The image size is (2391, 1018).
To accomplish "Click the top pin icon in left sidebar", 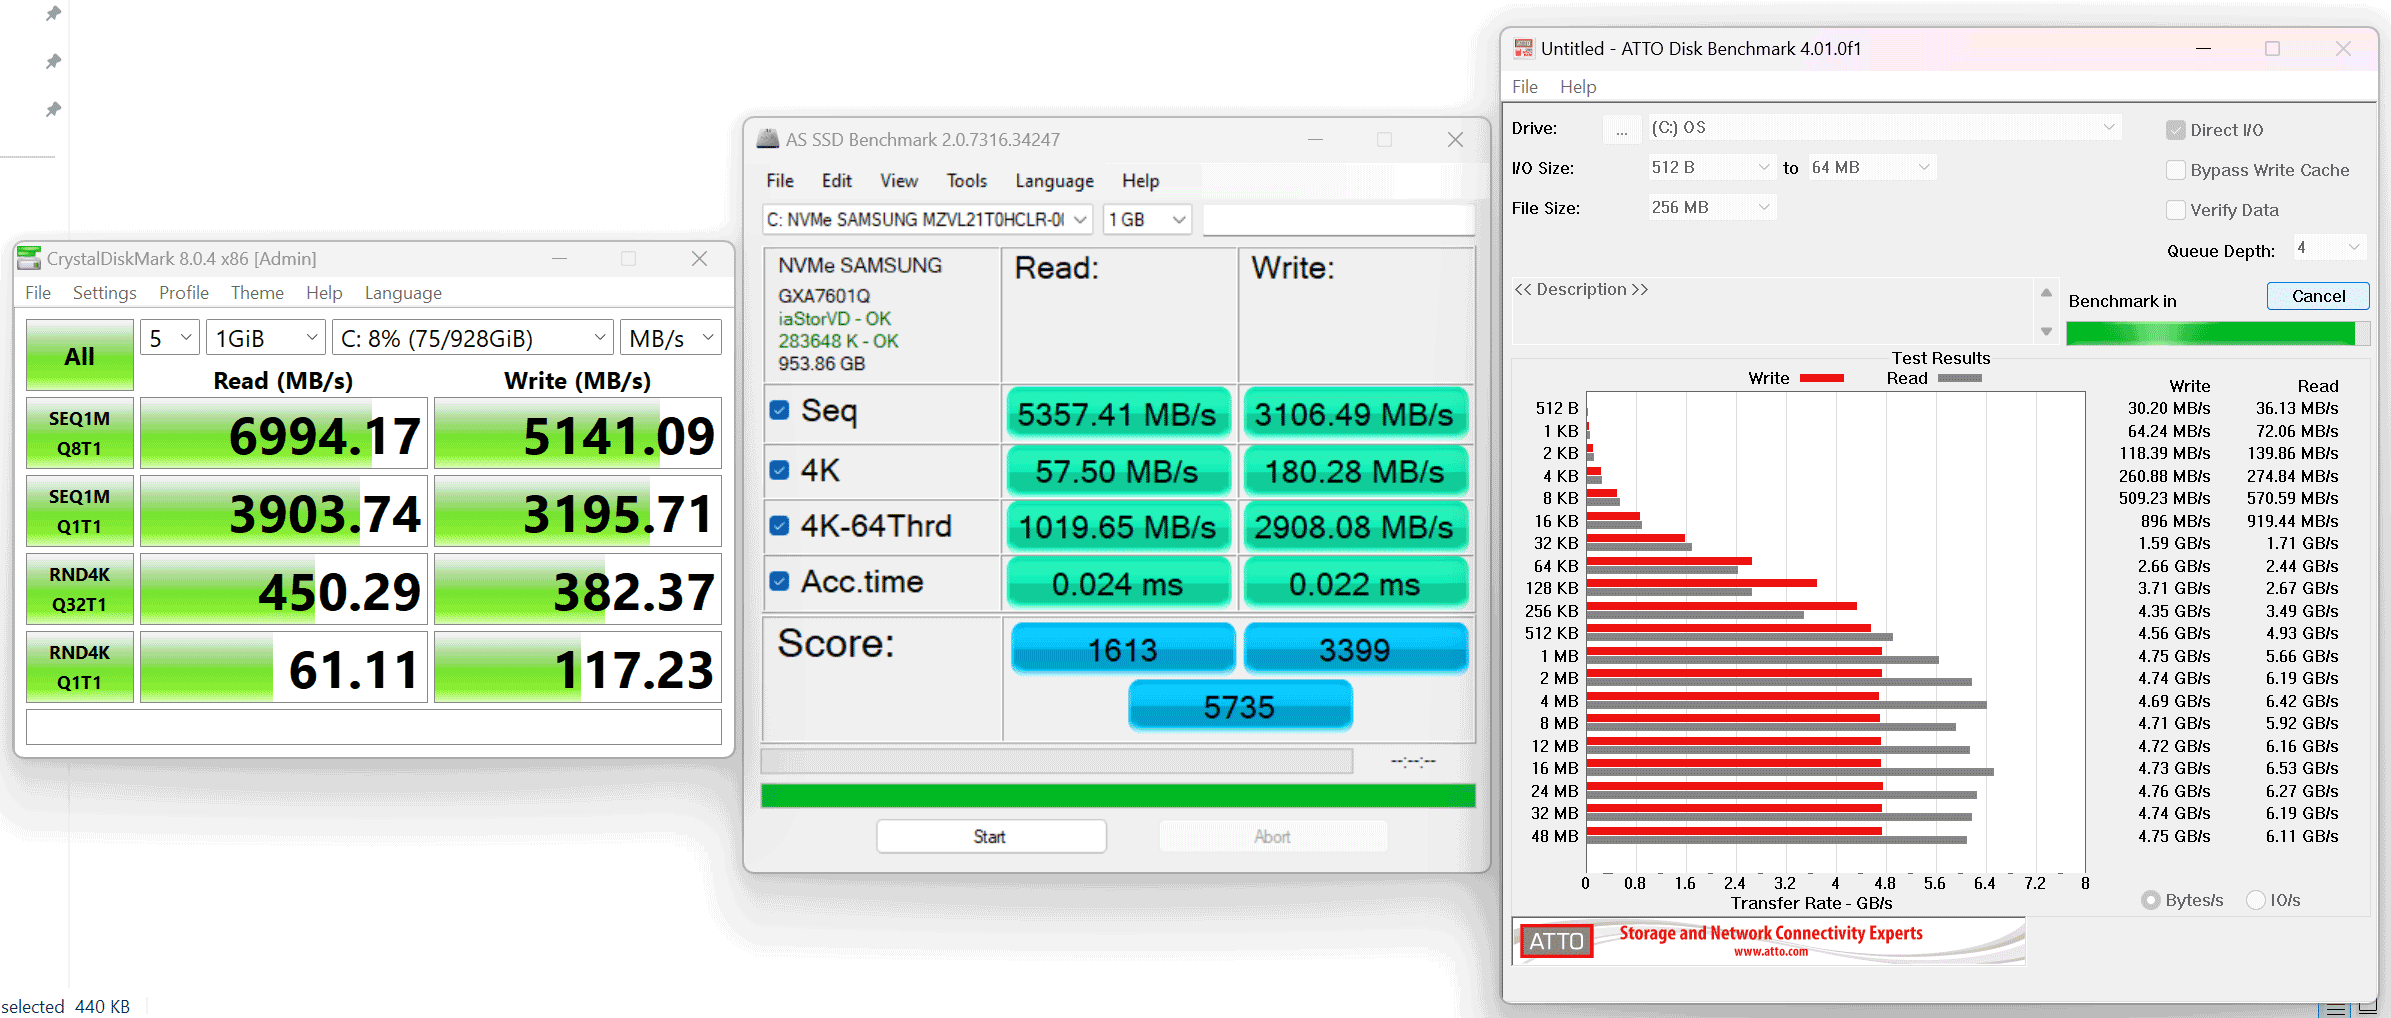I will click(53, 14).
